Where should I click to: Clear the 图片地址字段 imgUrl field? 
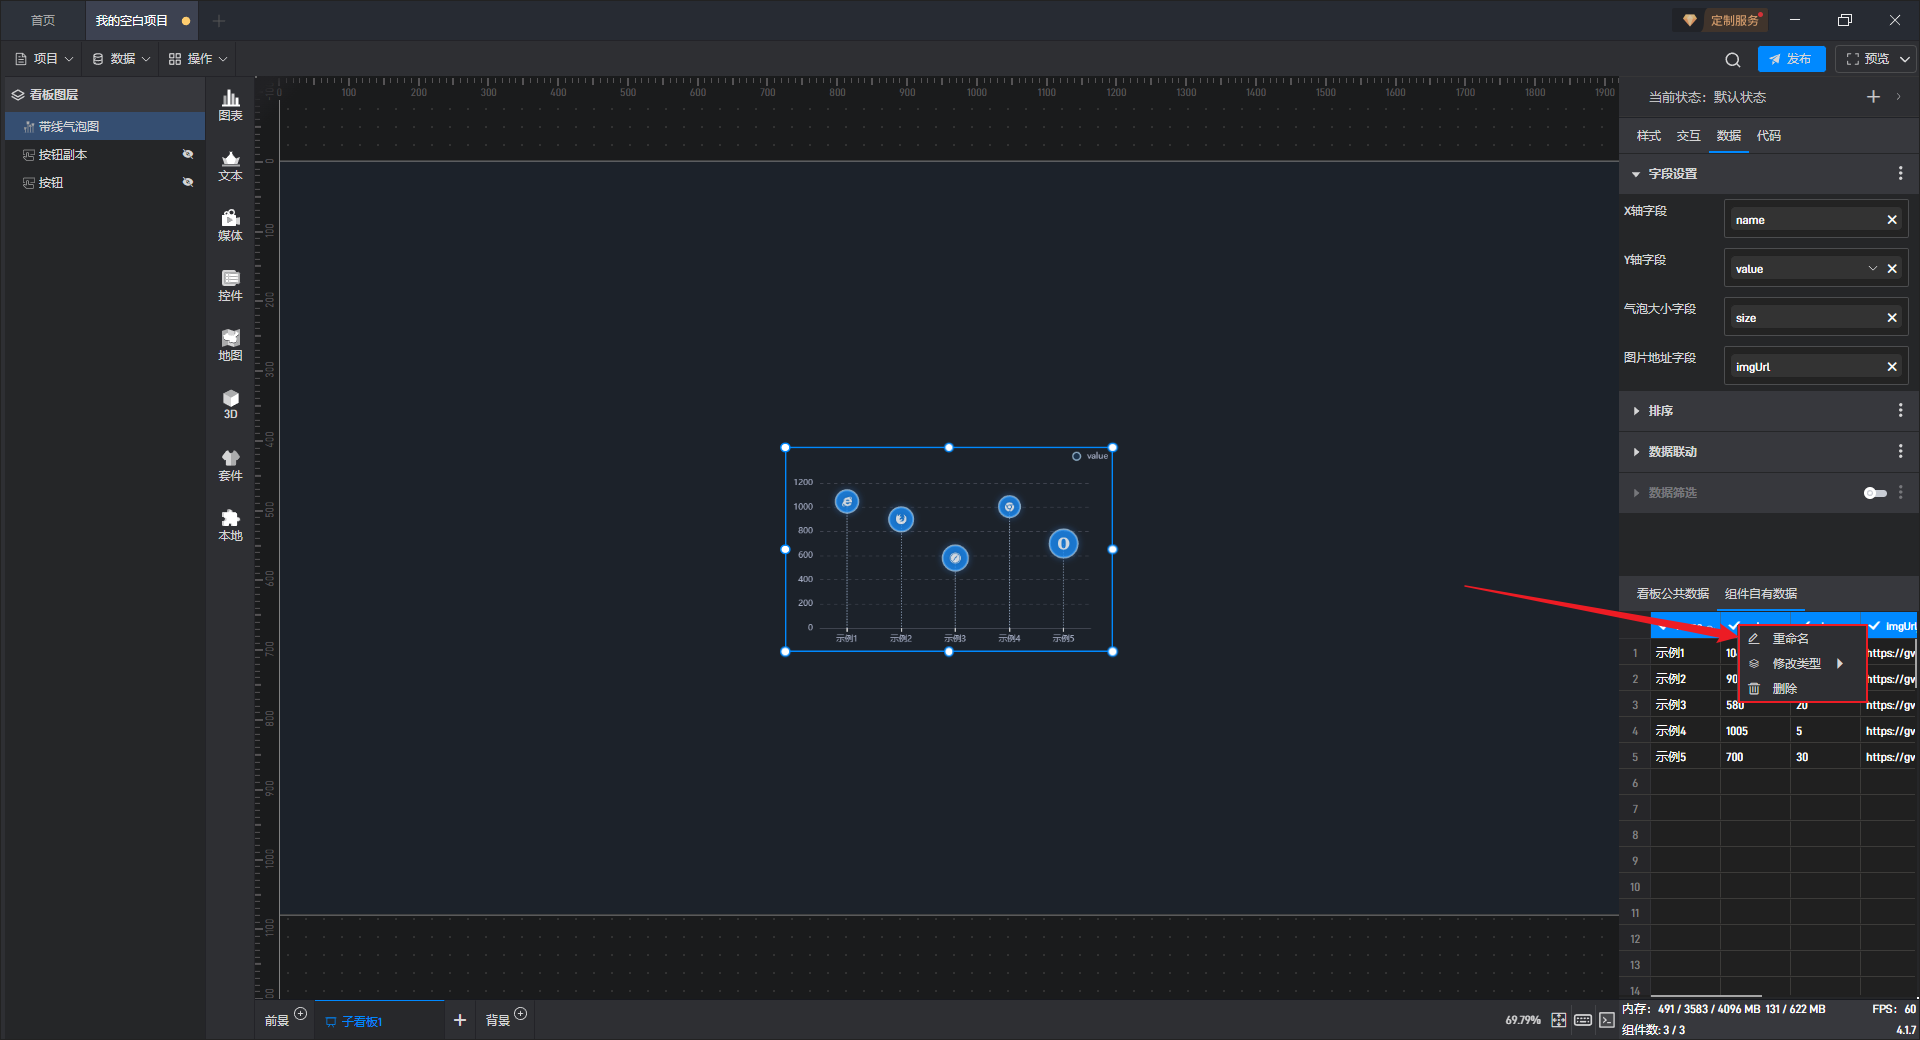click(1892, 367)
